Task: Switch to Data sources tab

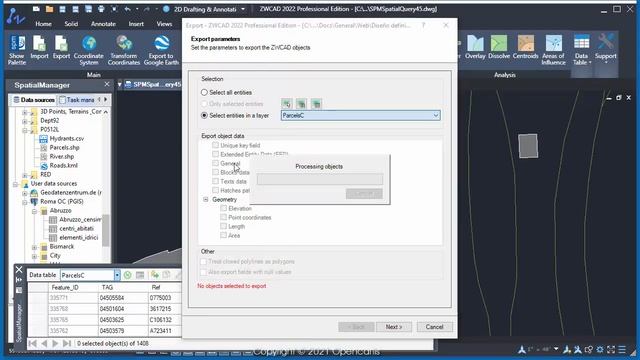Action: coord(33,100)
